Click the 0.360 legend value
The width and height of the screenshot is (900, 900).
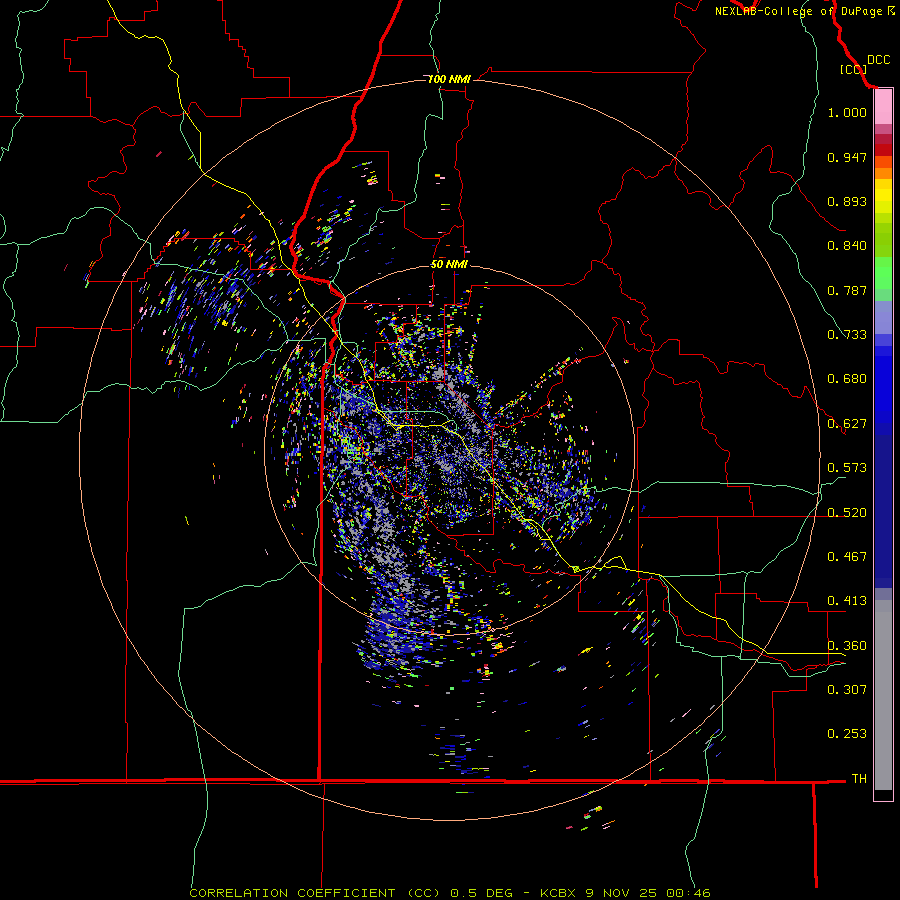(x=847, y=646)
